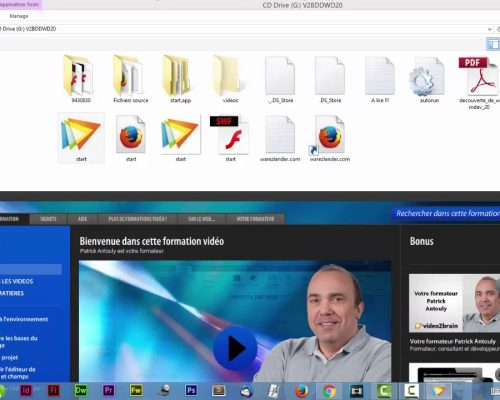Select the warezlander.com Firefox shortcut
500x400 pixels.
point(330,138)
